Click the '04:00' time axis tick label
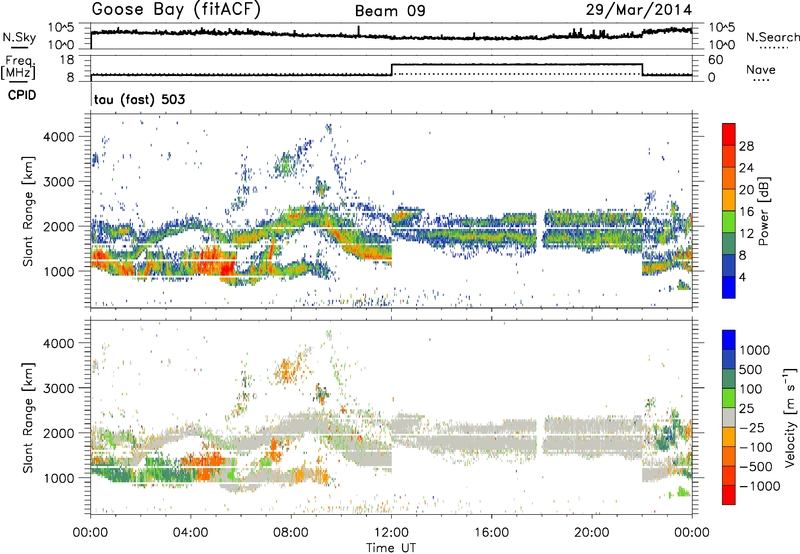This screenshot has width=800, height=554. coord(191,532)
